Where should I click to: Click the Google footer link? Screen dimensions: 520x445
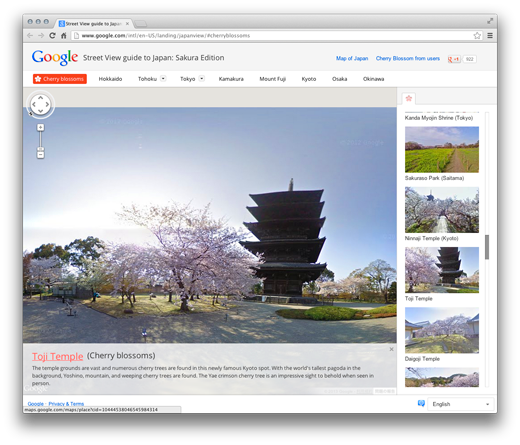click(35, 404)
